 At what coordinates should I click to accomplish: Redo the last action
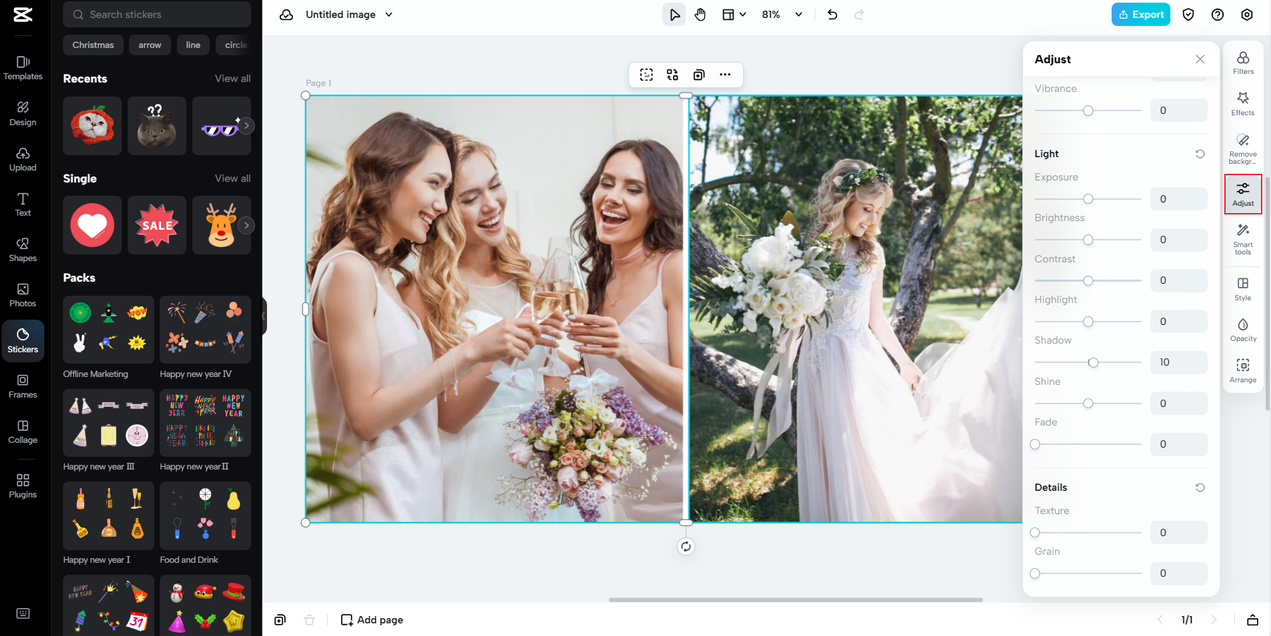858,15
